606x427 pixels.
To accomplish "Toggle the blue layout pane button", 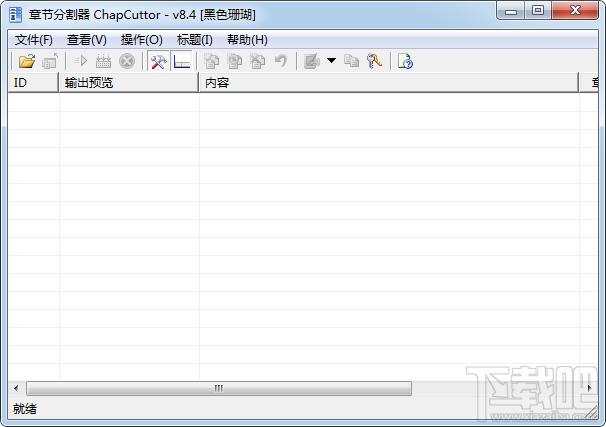I will [182, 61].
